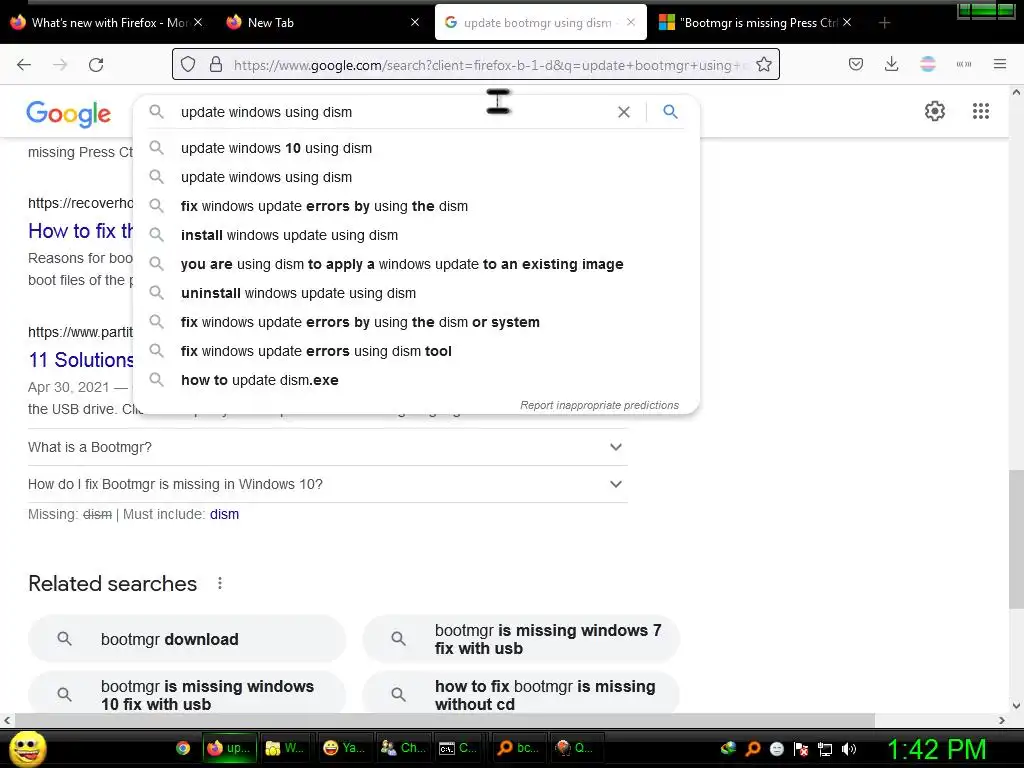Submit search with blue magnifier icon
Screen dimensions: 1024x768
click(x=670, y=112)
